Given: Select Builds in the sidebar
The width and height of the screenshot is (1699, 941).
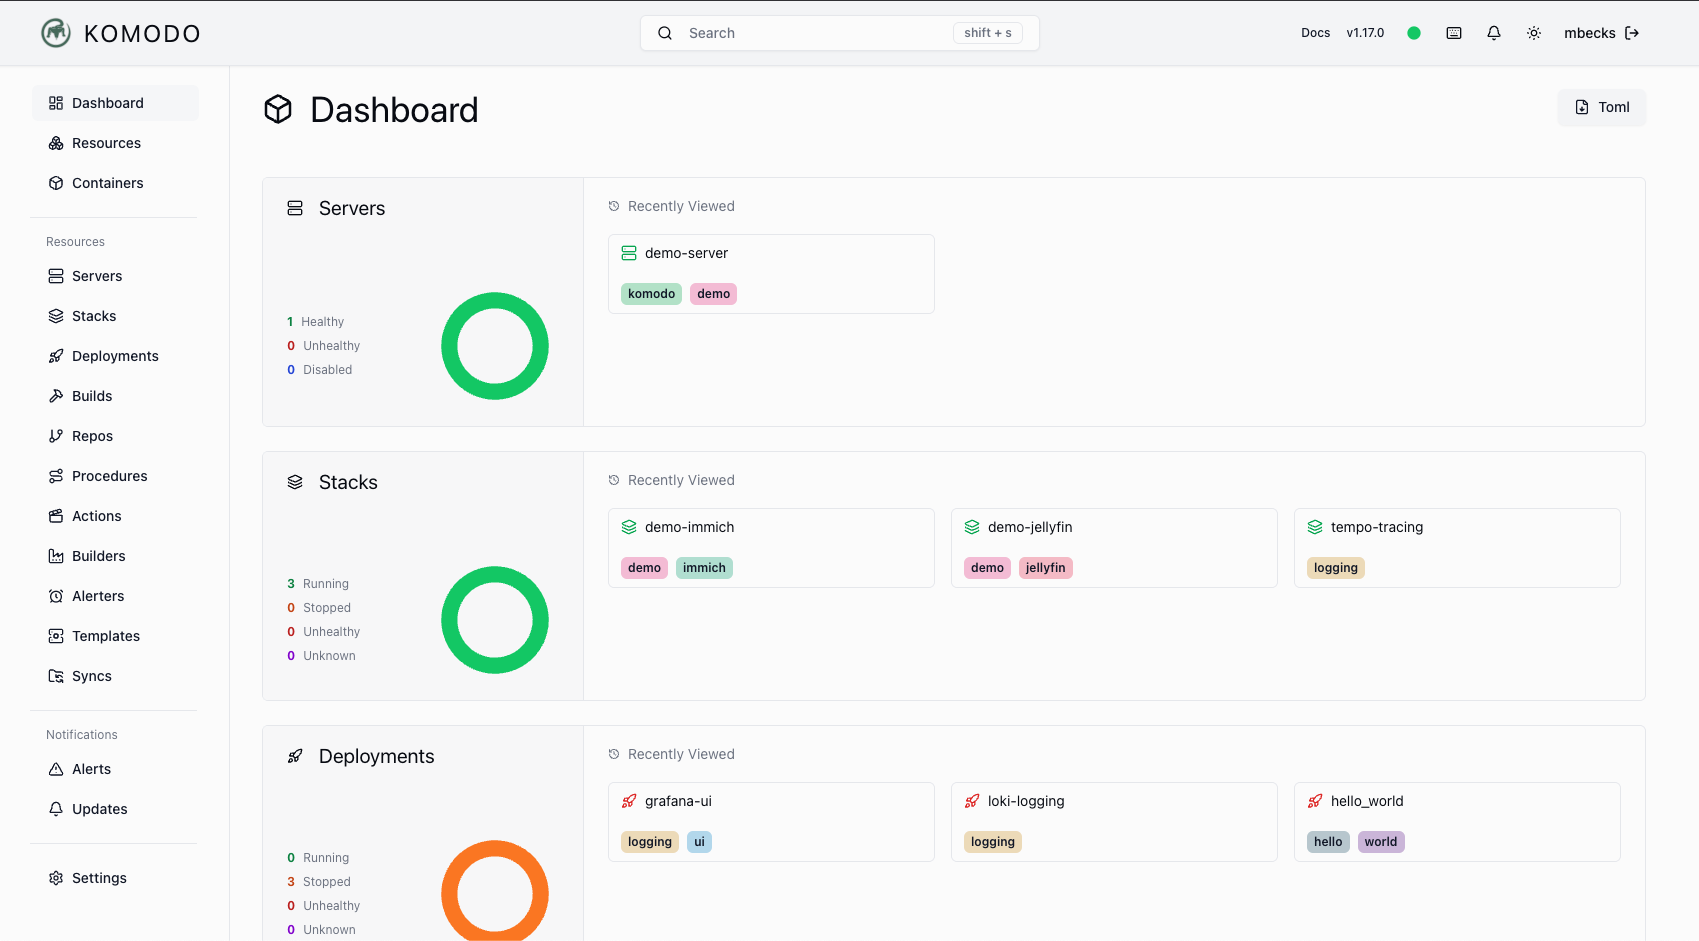Looking at the screenshot, I should pyautogui.click(x=91, y=395).
